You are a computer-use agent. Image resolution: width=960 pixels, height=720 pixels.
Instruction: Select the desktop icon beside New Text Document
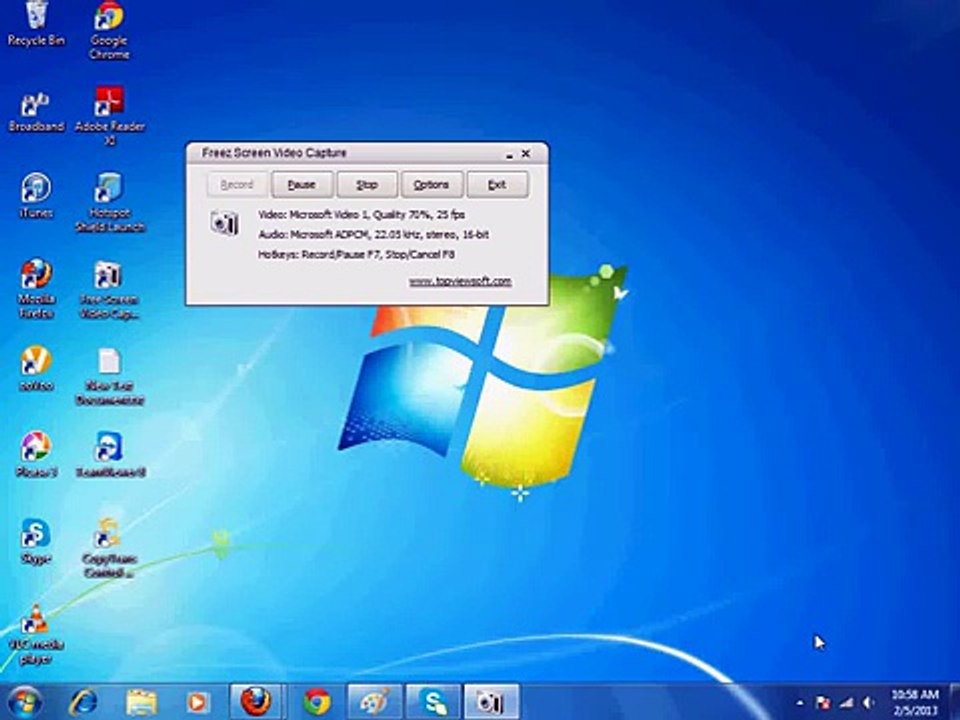(x=36, y=369)
